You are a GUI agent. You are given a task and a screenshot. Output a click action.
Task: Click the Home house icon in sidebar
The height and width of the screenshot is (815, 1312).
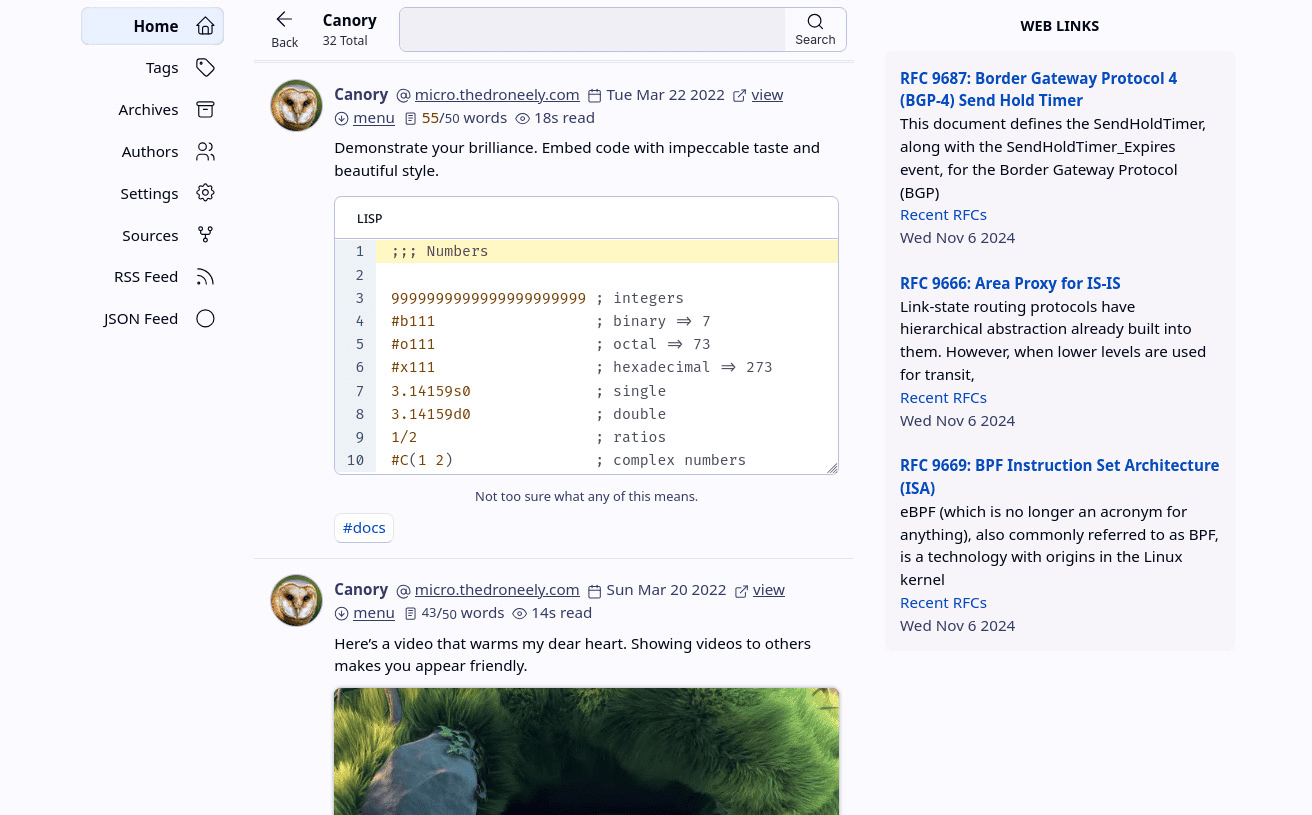pos(205,26)
